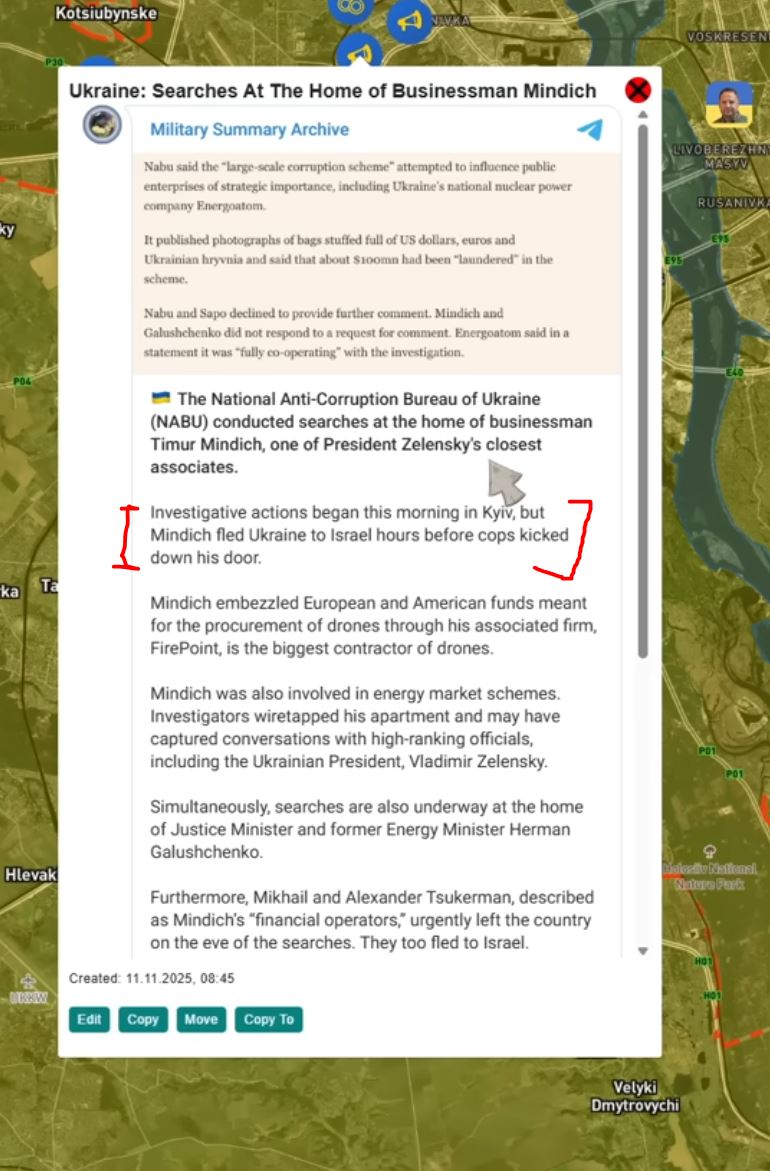Click the quoted article screenshot in the post
Screen dimensions: 770x1171
click(x=376, y=263)
